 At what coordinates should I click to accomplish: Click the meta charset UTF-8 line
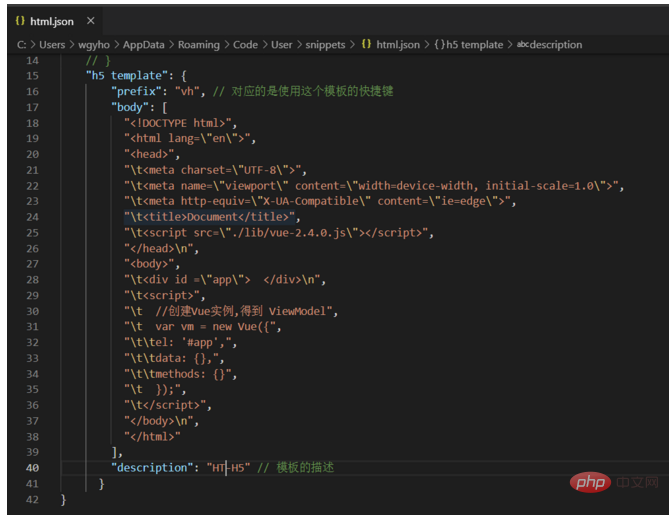pyautogui.click(x=212, y=170)
